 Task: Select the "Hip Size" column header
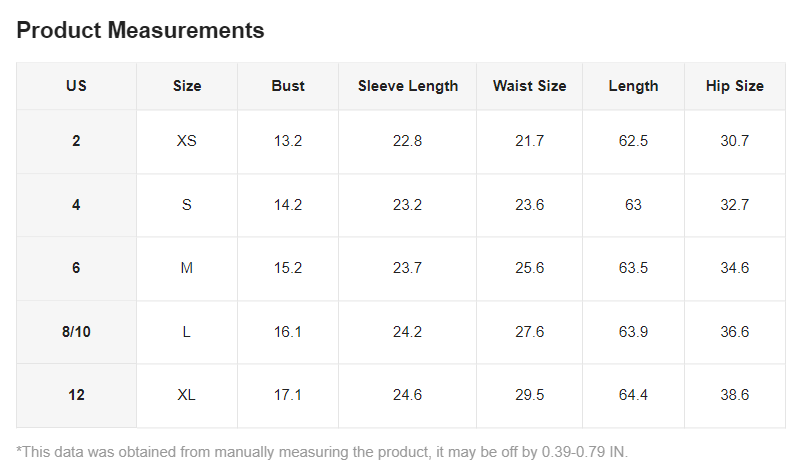coord(735,86)
